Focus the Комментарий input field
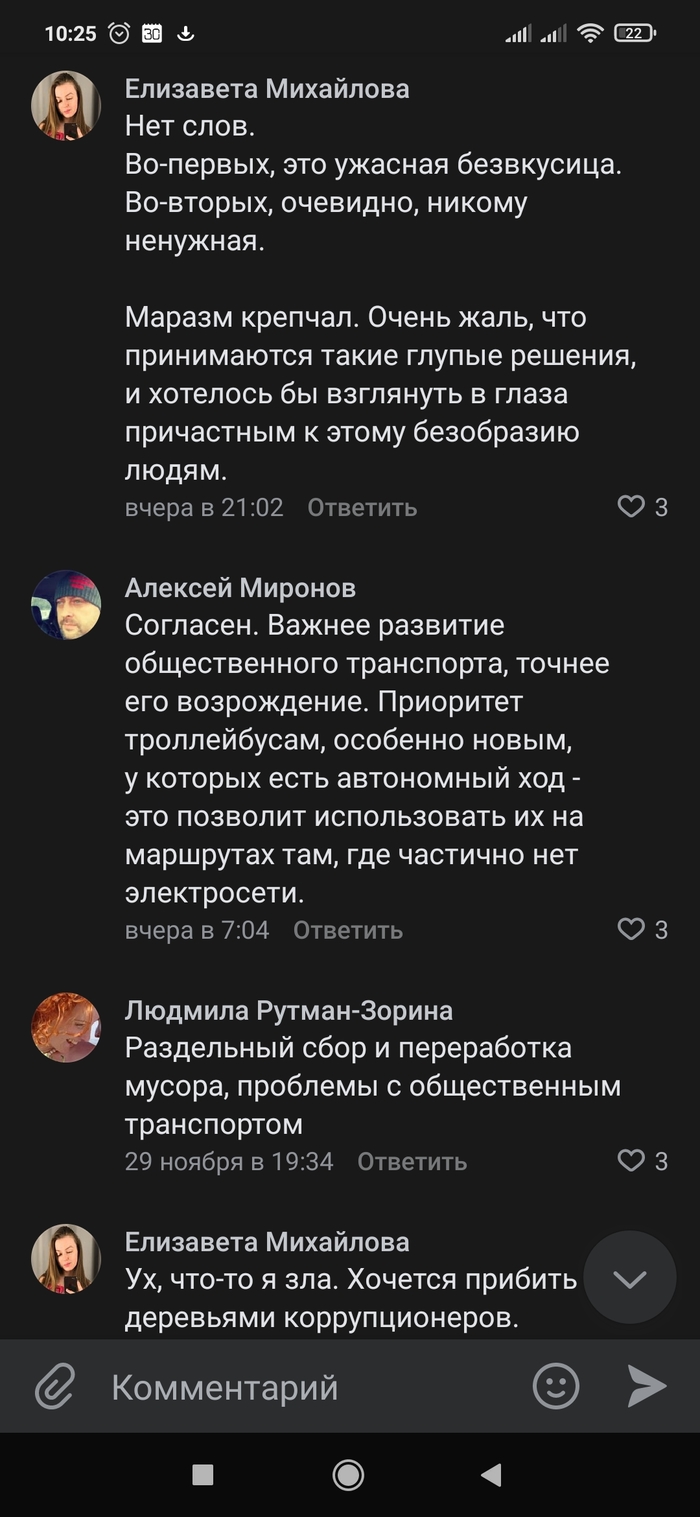 [x=300, y=1387]
